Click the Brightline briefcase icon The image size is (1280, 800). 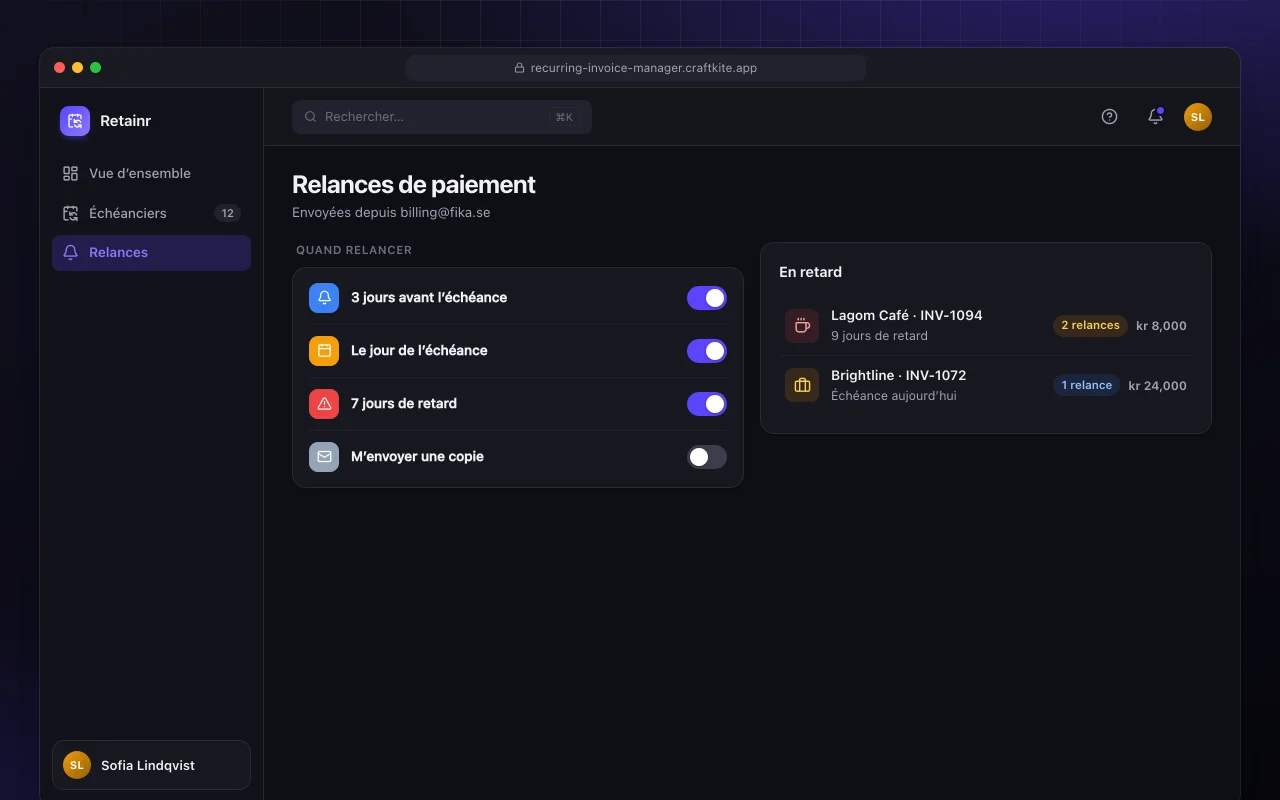(802, 386)
